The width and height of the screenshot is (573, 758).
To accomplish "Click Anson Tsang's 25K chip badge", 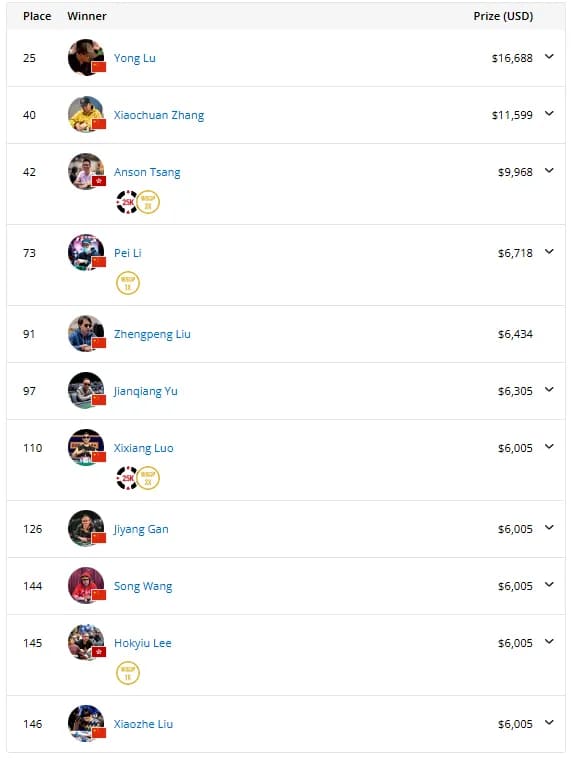I will pos(127,202).
